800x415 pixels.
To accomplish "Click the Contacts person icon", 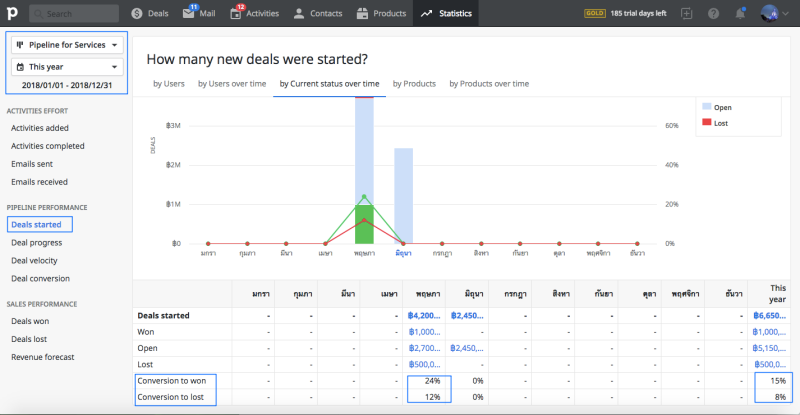I will [x=299, y=13].
